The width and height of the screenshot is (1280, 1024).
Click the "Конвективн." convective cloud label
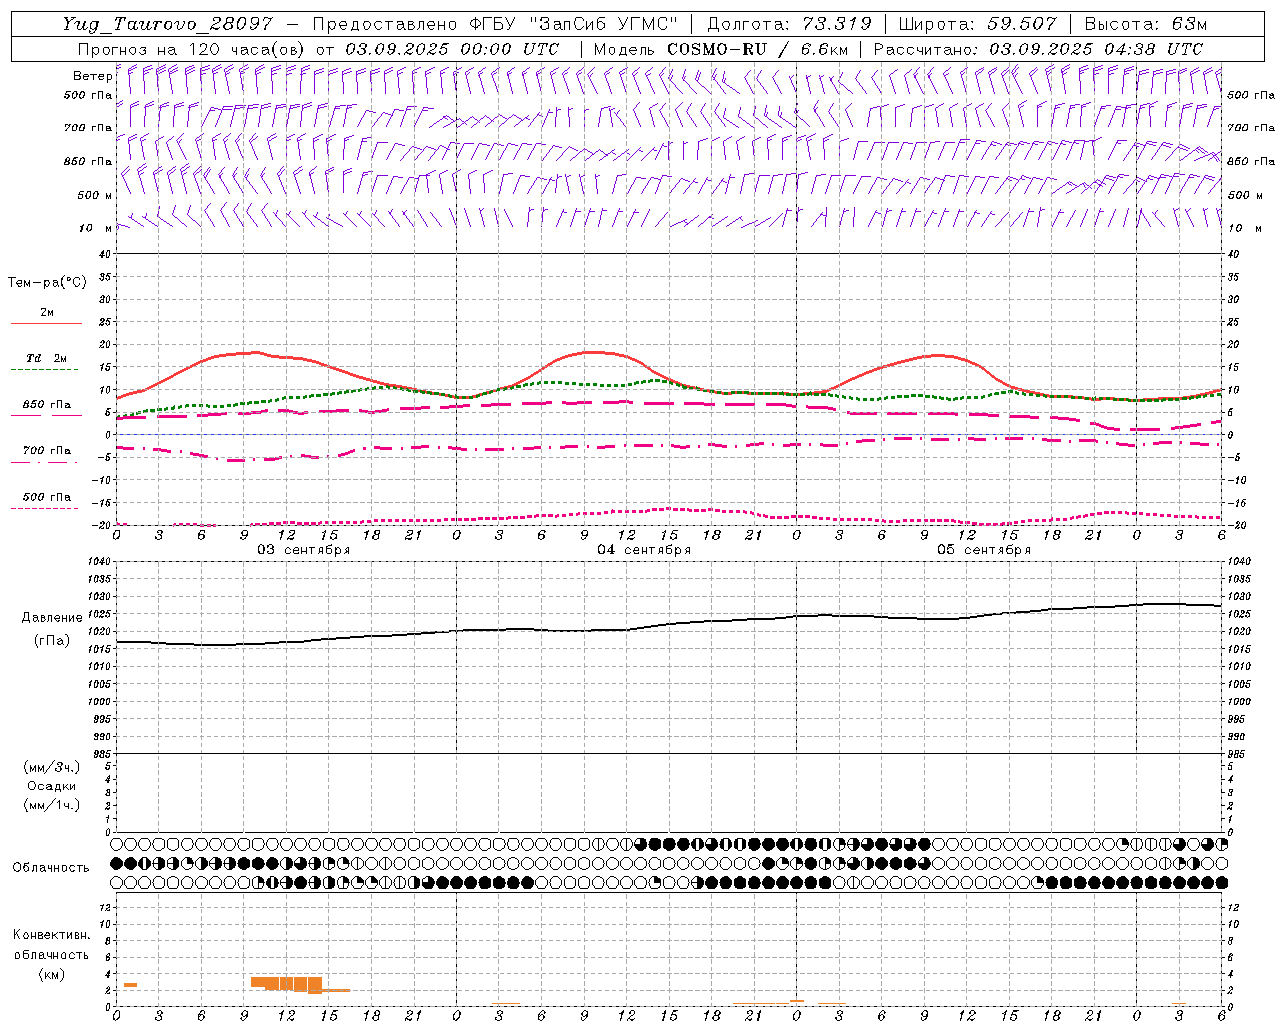click(x=51, y=935)
